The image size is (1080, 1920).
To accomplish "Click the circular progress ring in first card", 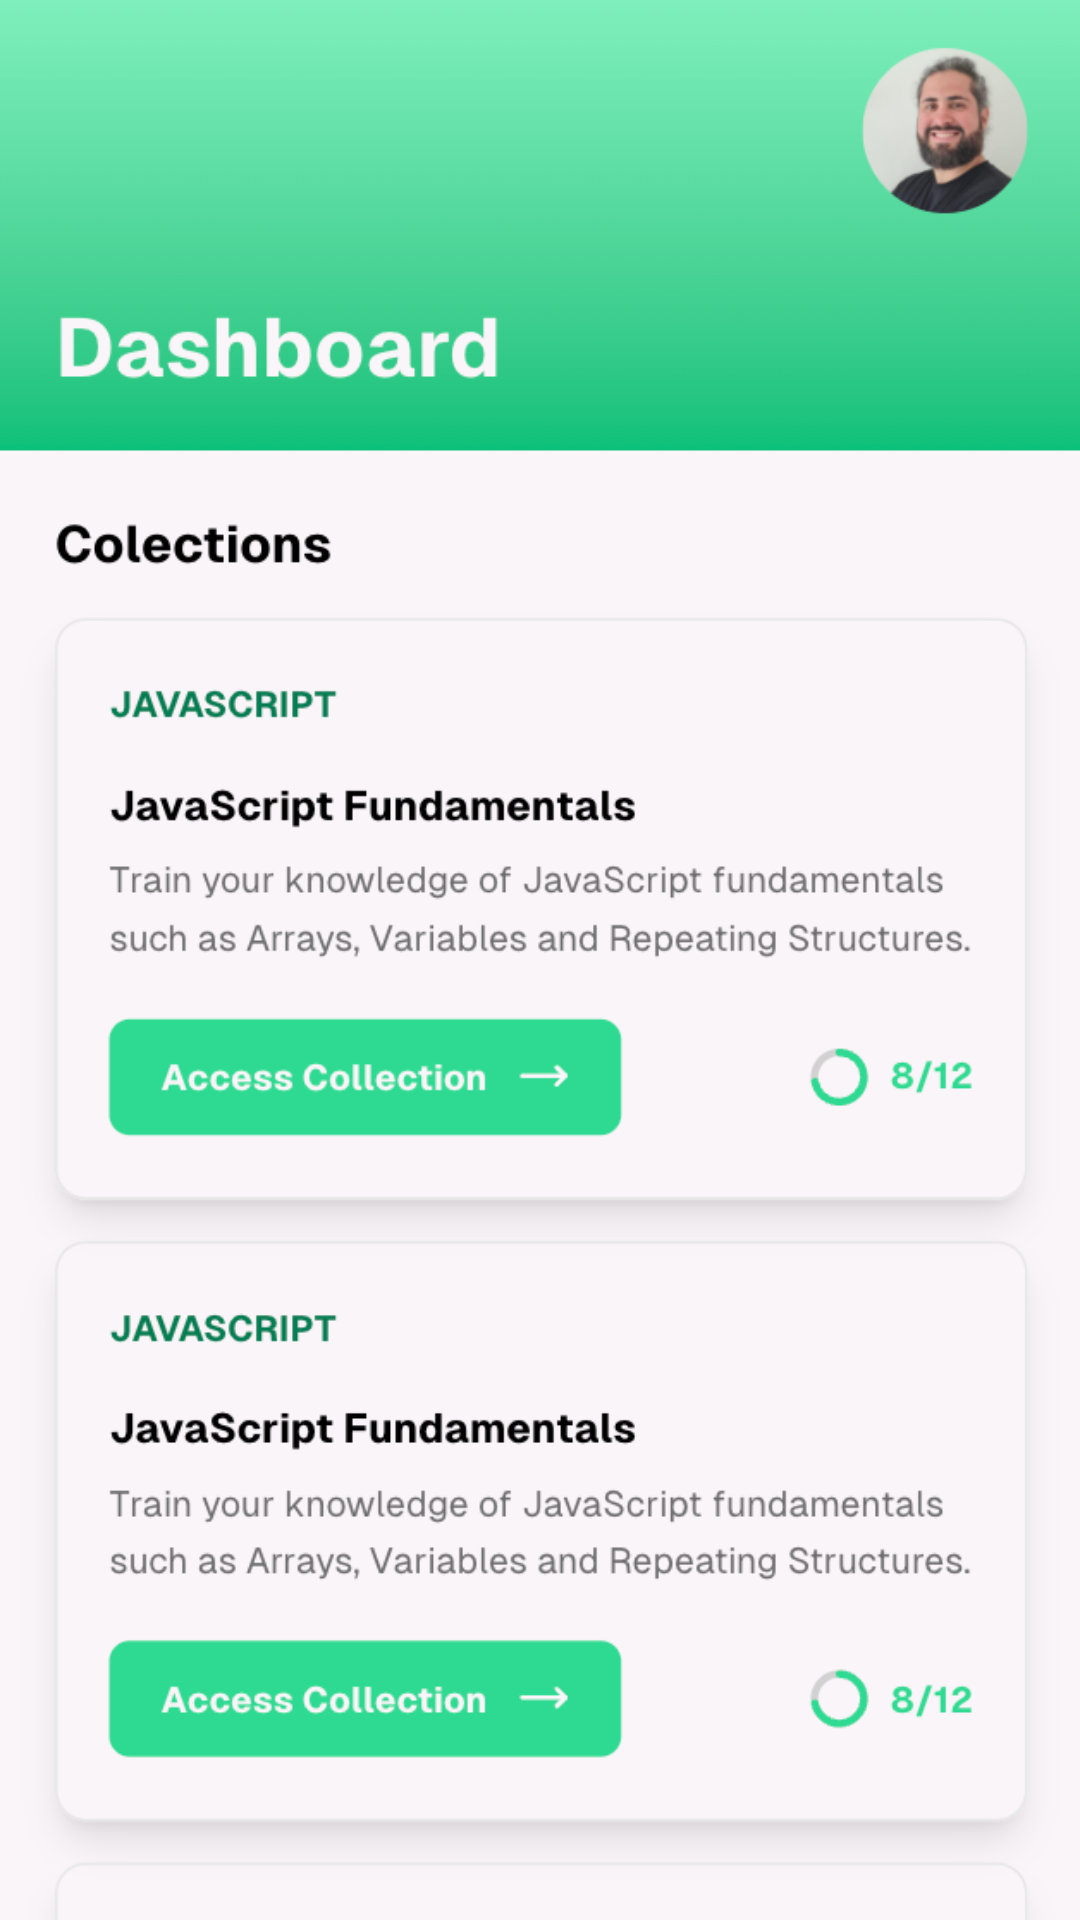I will [838, 1077].
